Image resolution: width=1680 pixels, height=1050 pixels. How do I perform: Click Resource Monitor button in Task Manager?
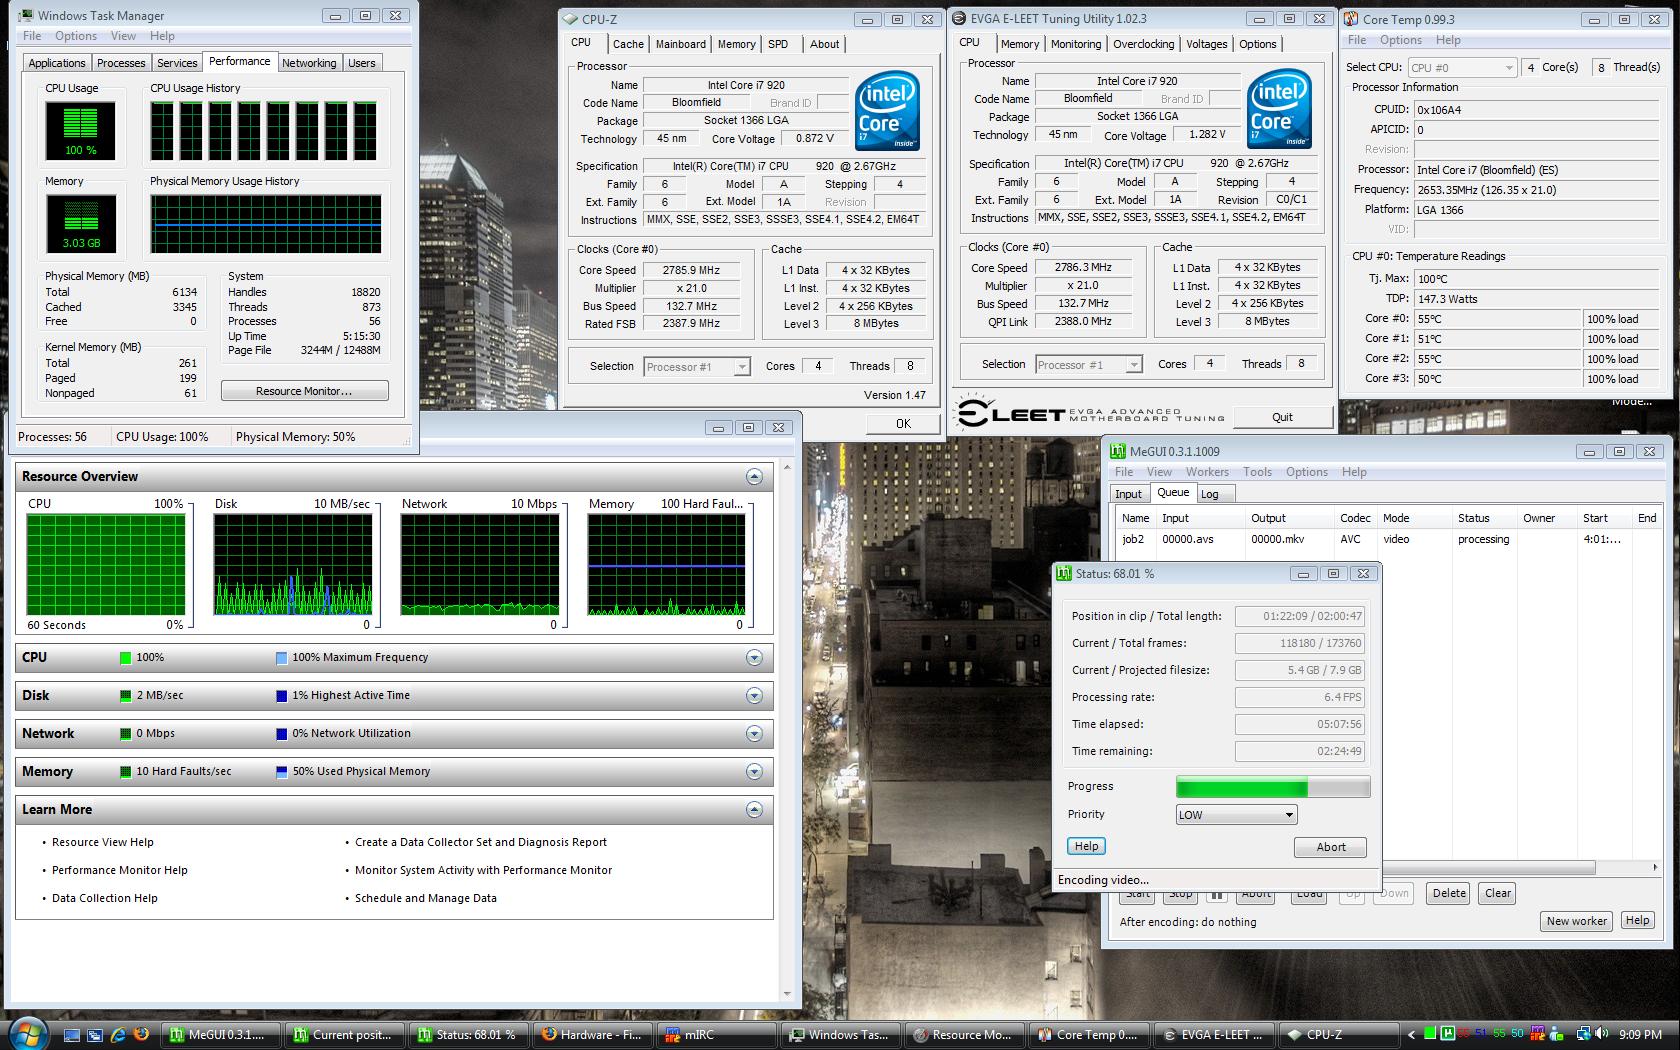pos(304,391)
